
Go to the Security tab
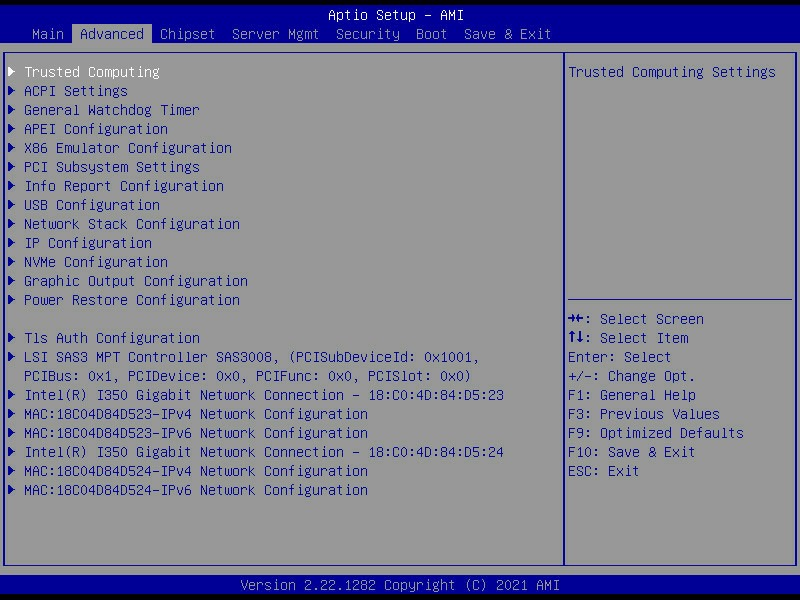[367, 34]
